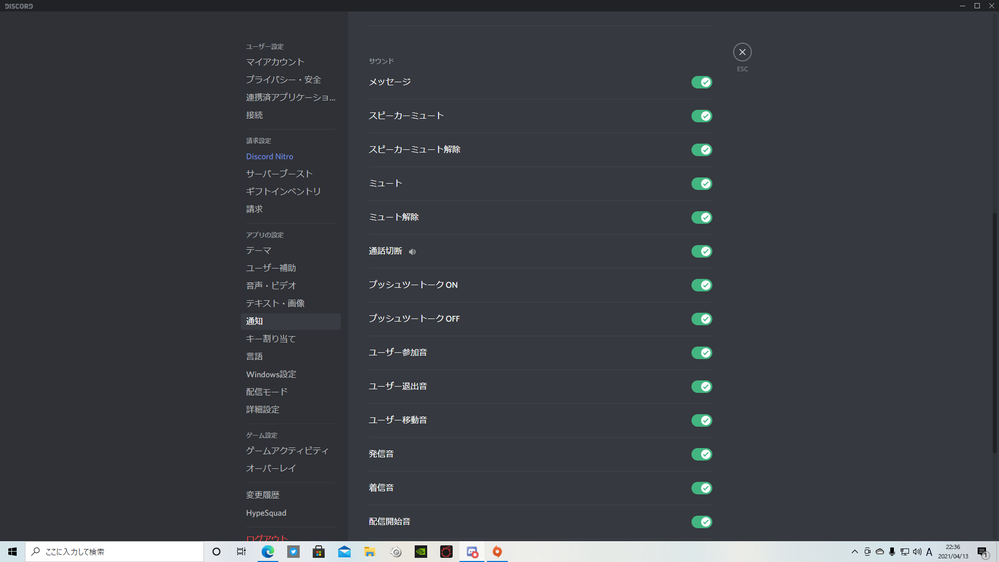
Task: Show hidden system tray icons
Action: click(x=854, y=552)
